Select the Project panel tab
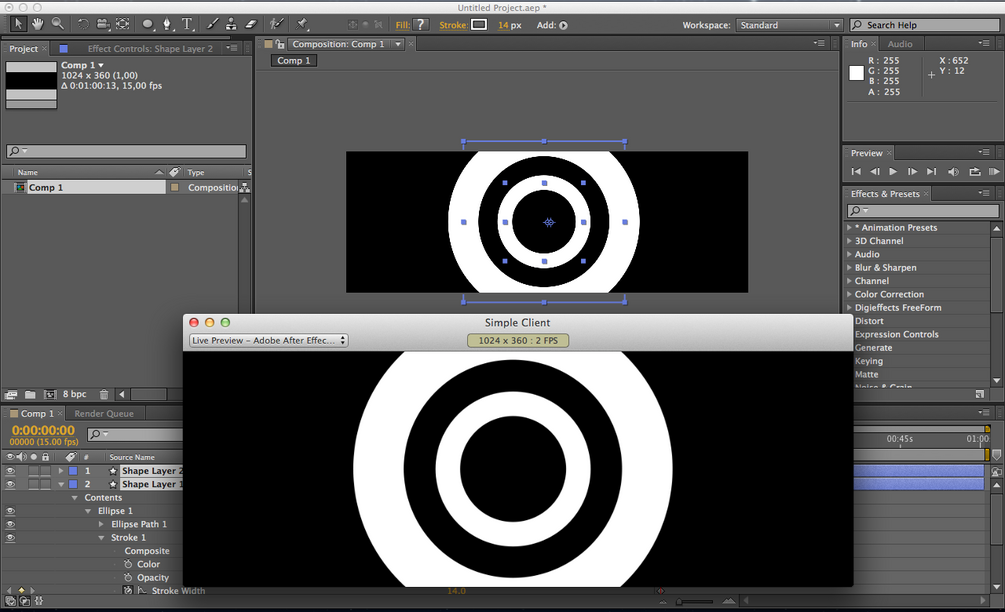Image resolution: width=1005 pixels, height=612 pixels. [23, 49]
